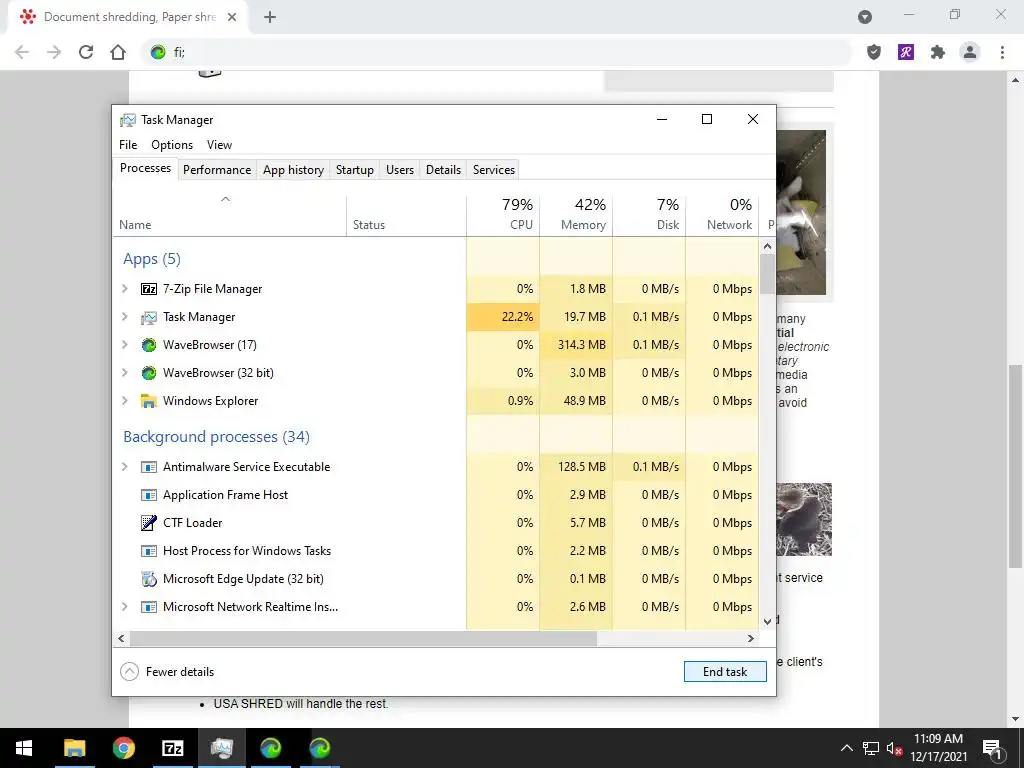
Task: Click the End task button
Action: pos(725,671)
